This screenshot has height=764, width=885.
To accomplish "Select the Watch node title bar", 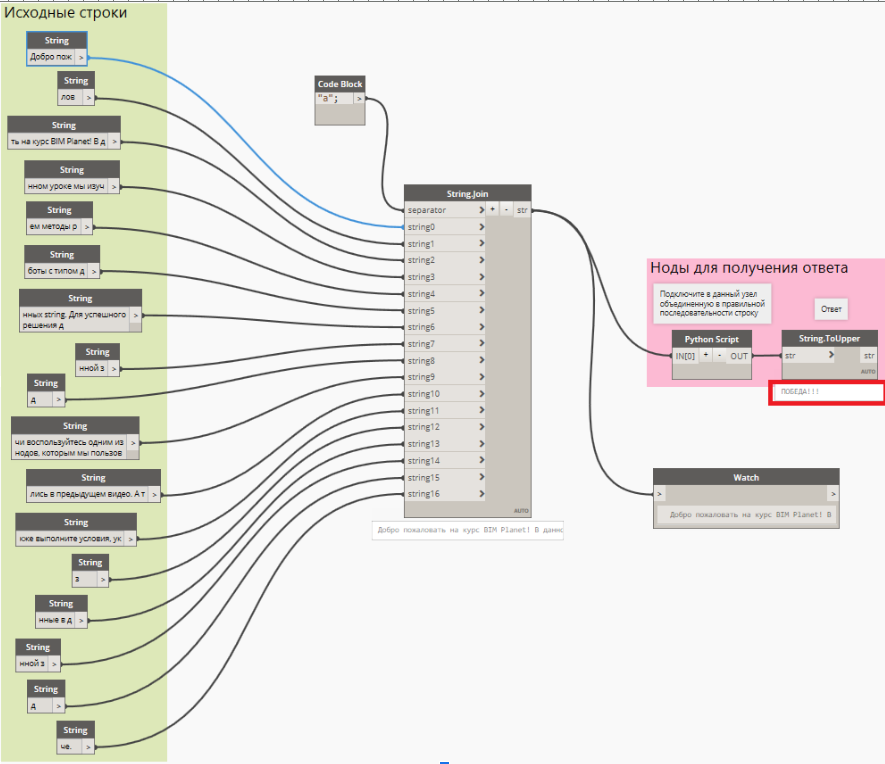I will pyautogui.click(x=745, y=477).
